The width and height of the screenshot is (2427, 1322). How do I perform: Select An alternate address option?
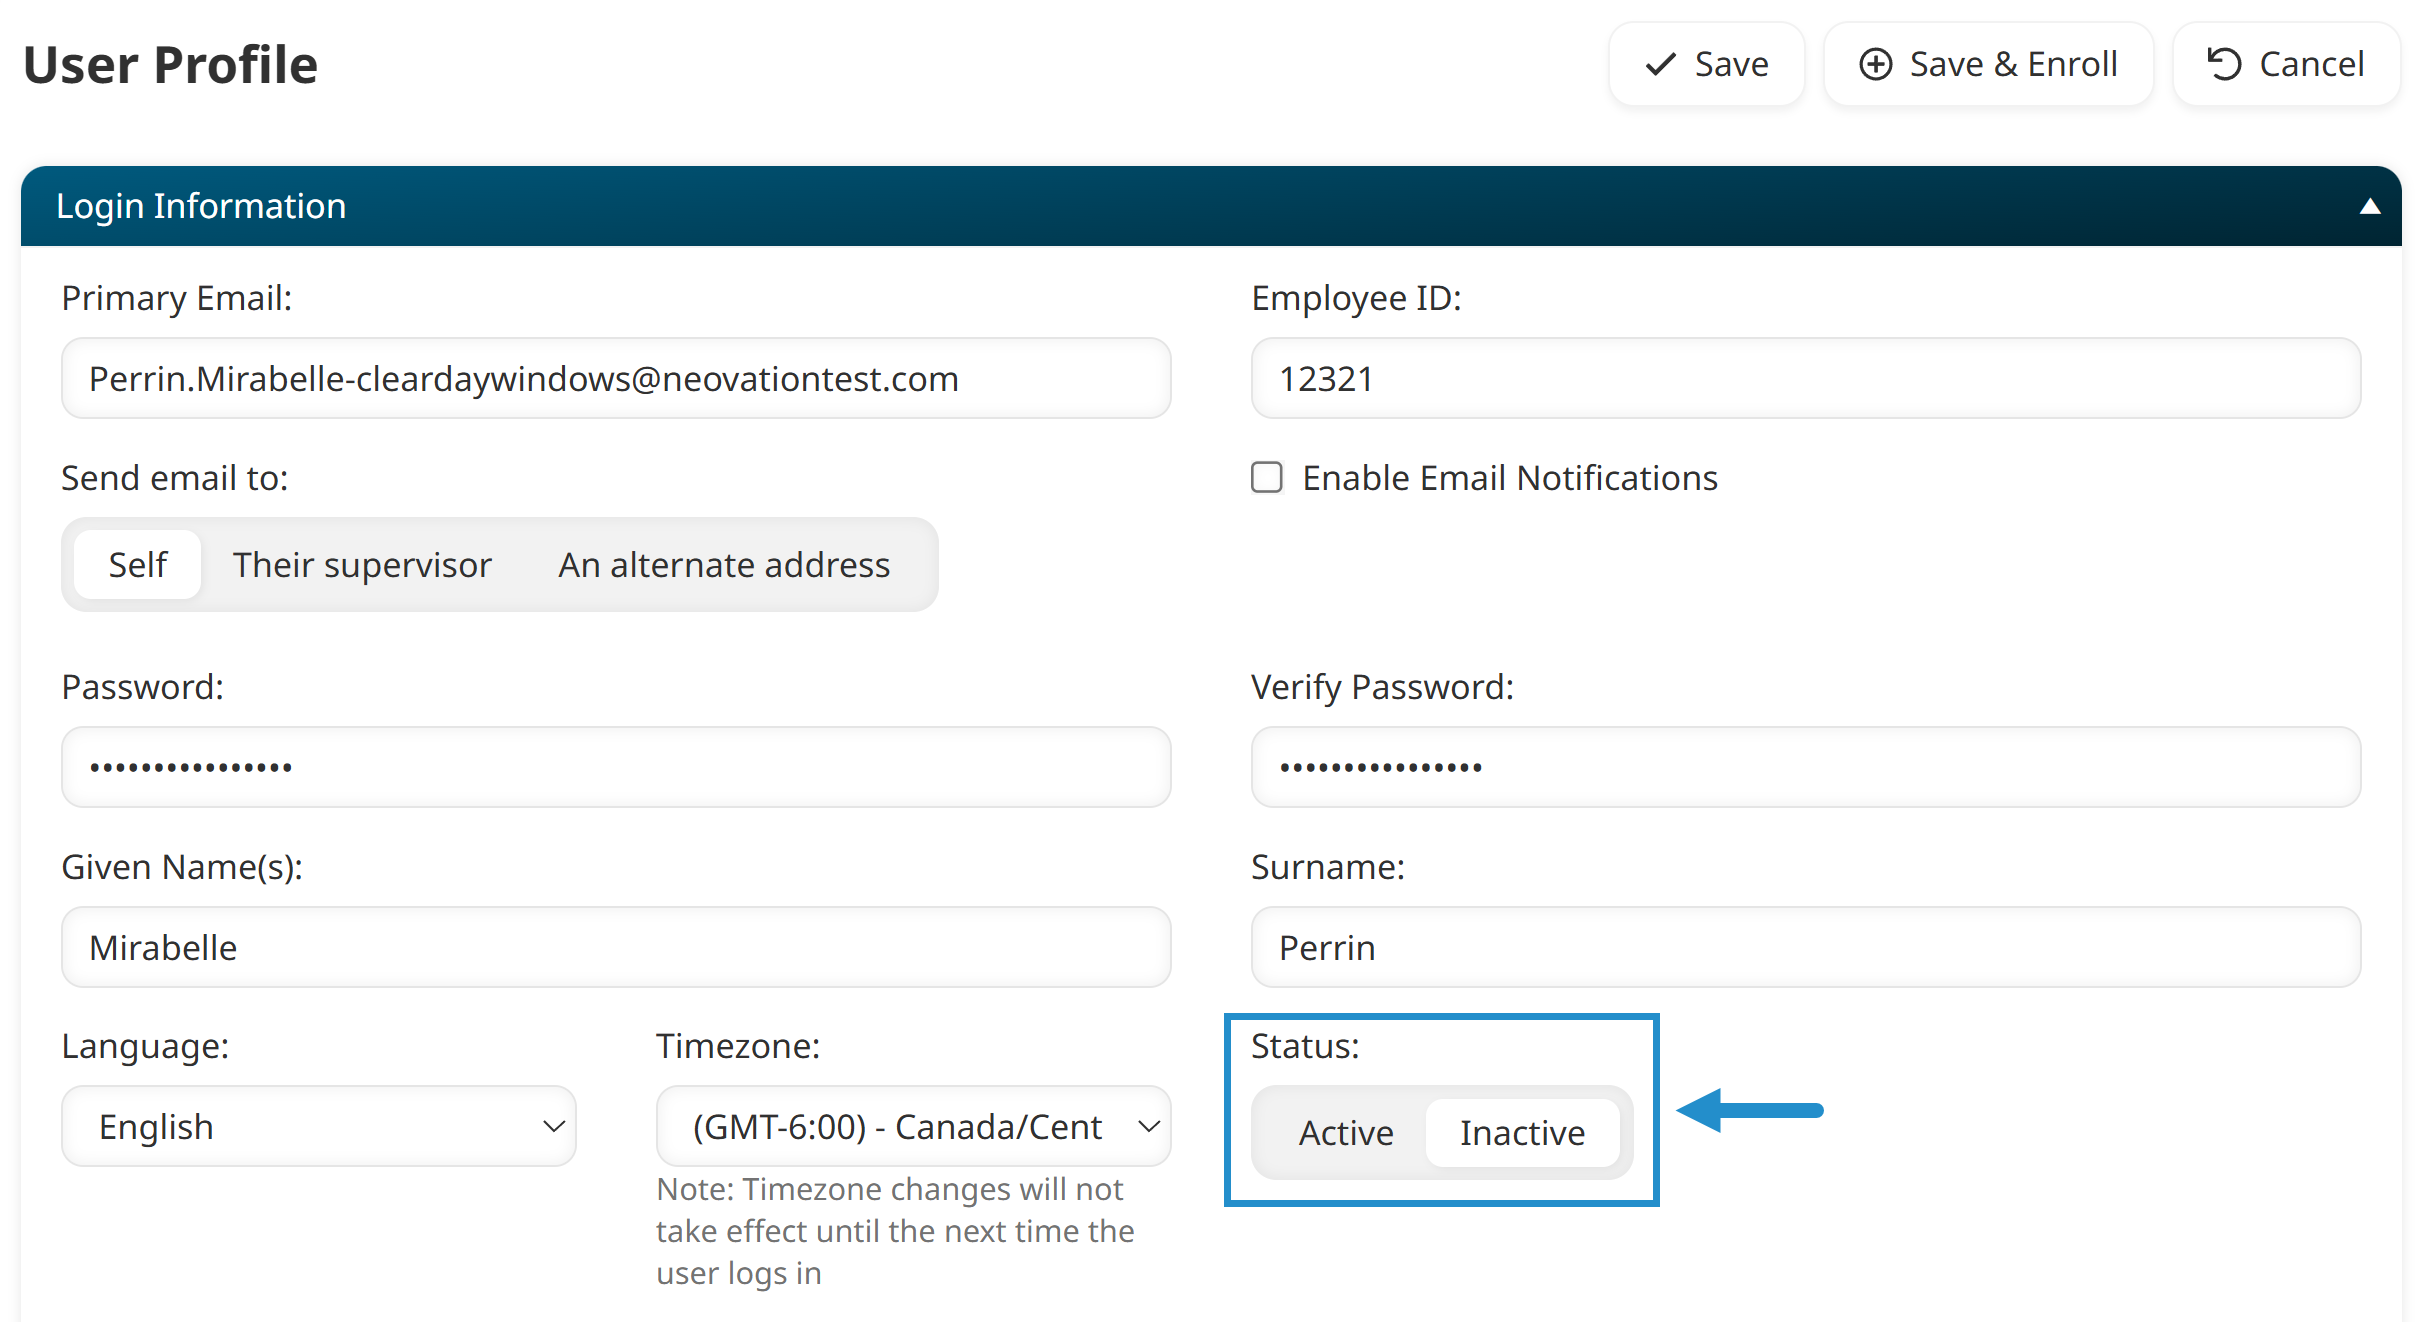(724, 565)
